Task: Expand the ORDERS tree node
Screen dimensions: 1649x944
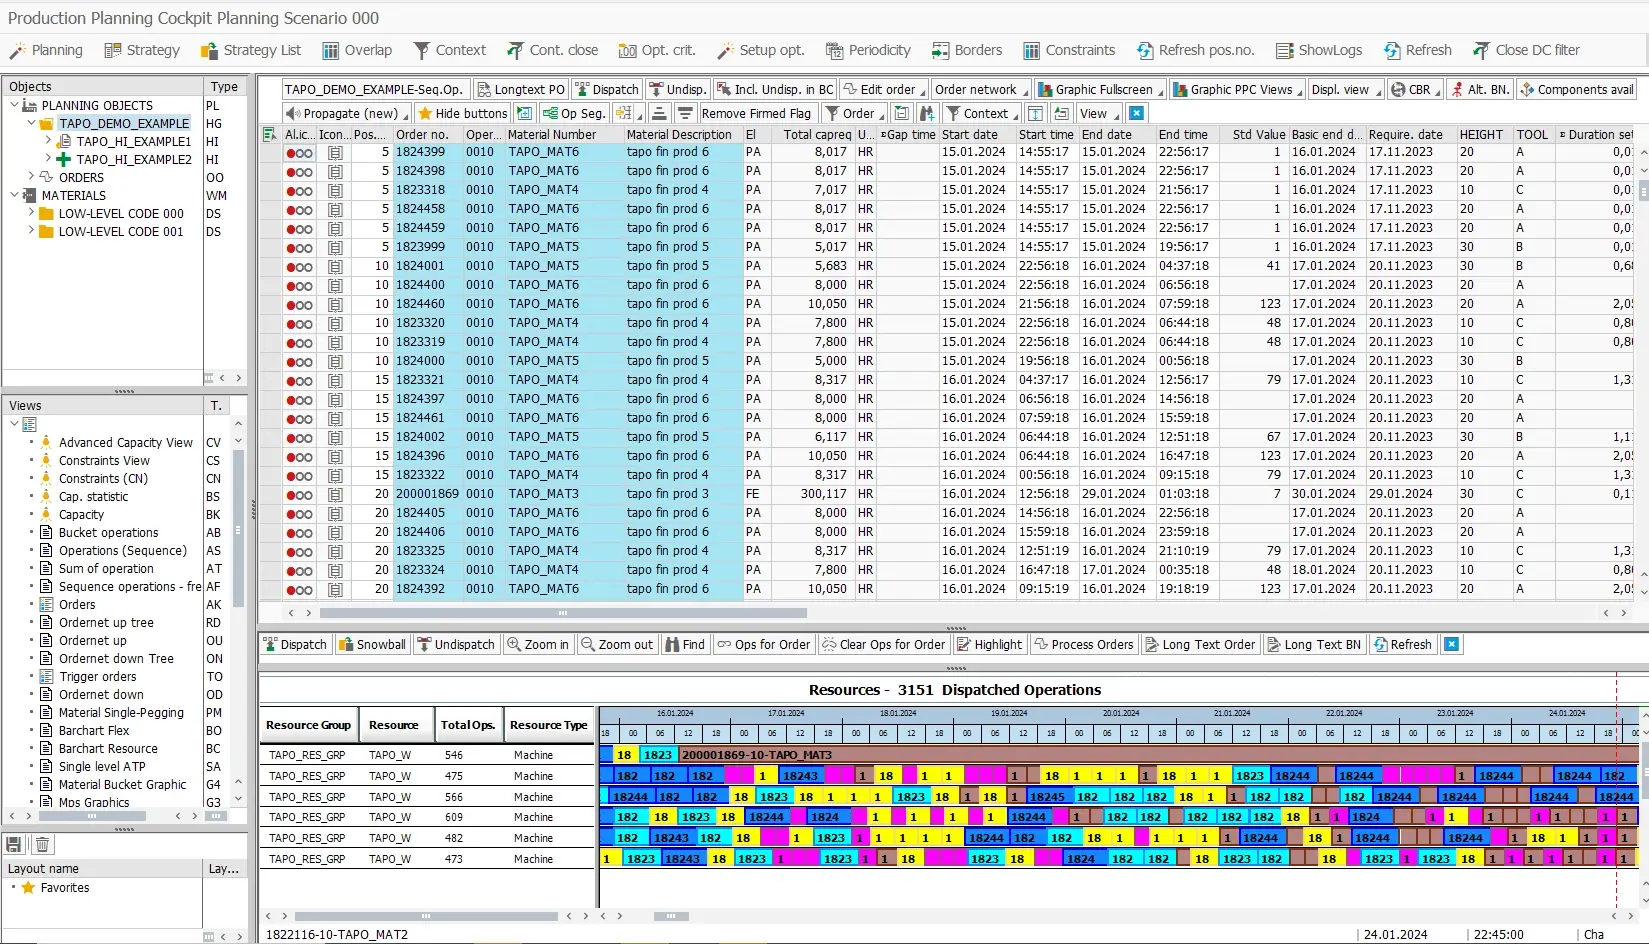Action: tap(31, 177)
